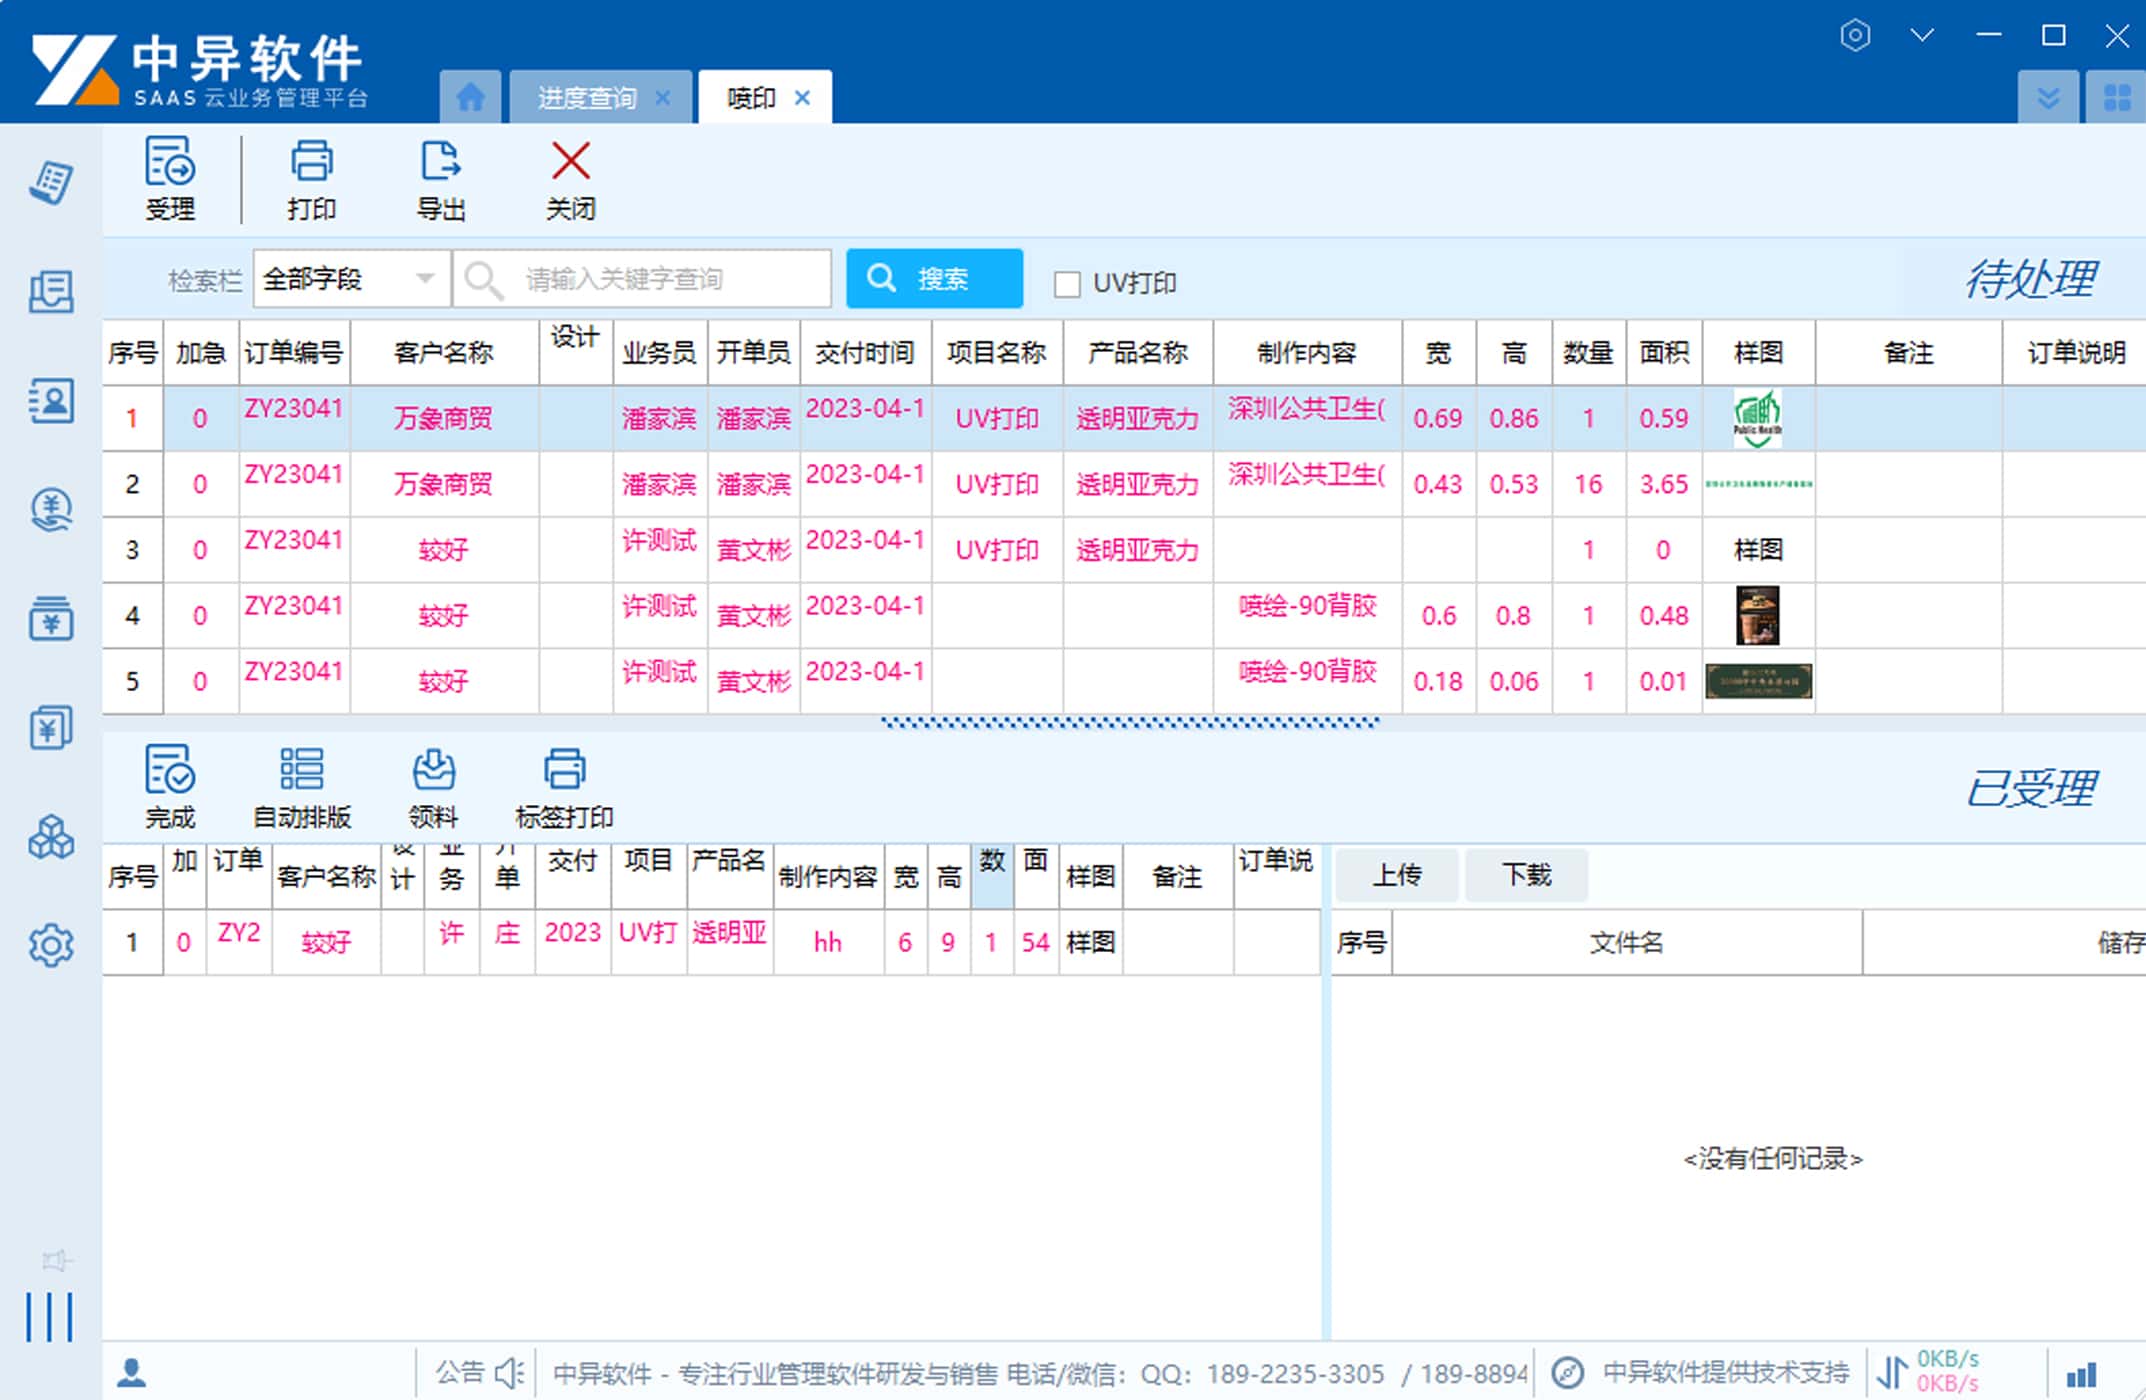Click the user avatar icon in status bar
Viewport: 2146px width, 1400px height.
[x=131, y=1372]
